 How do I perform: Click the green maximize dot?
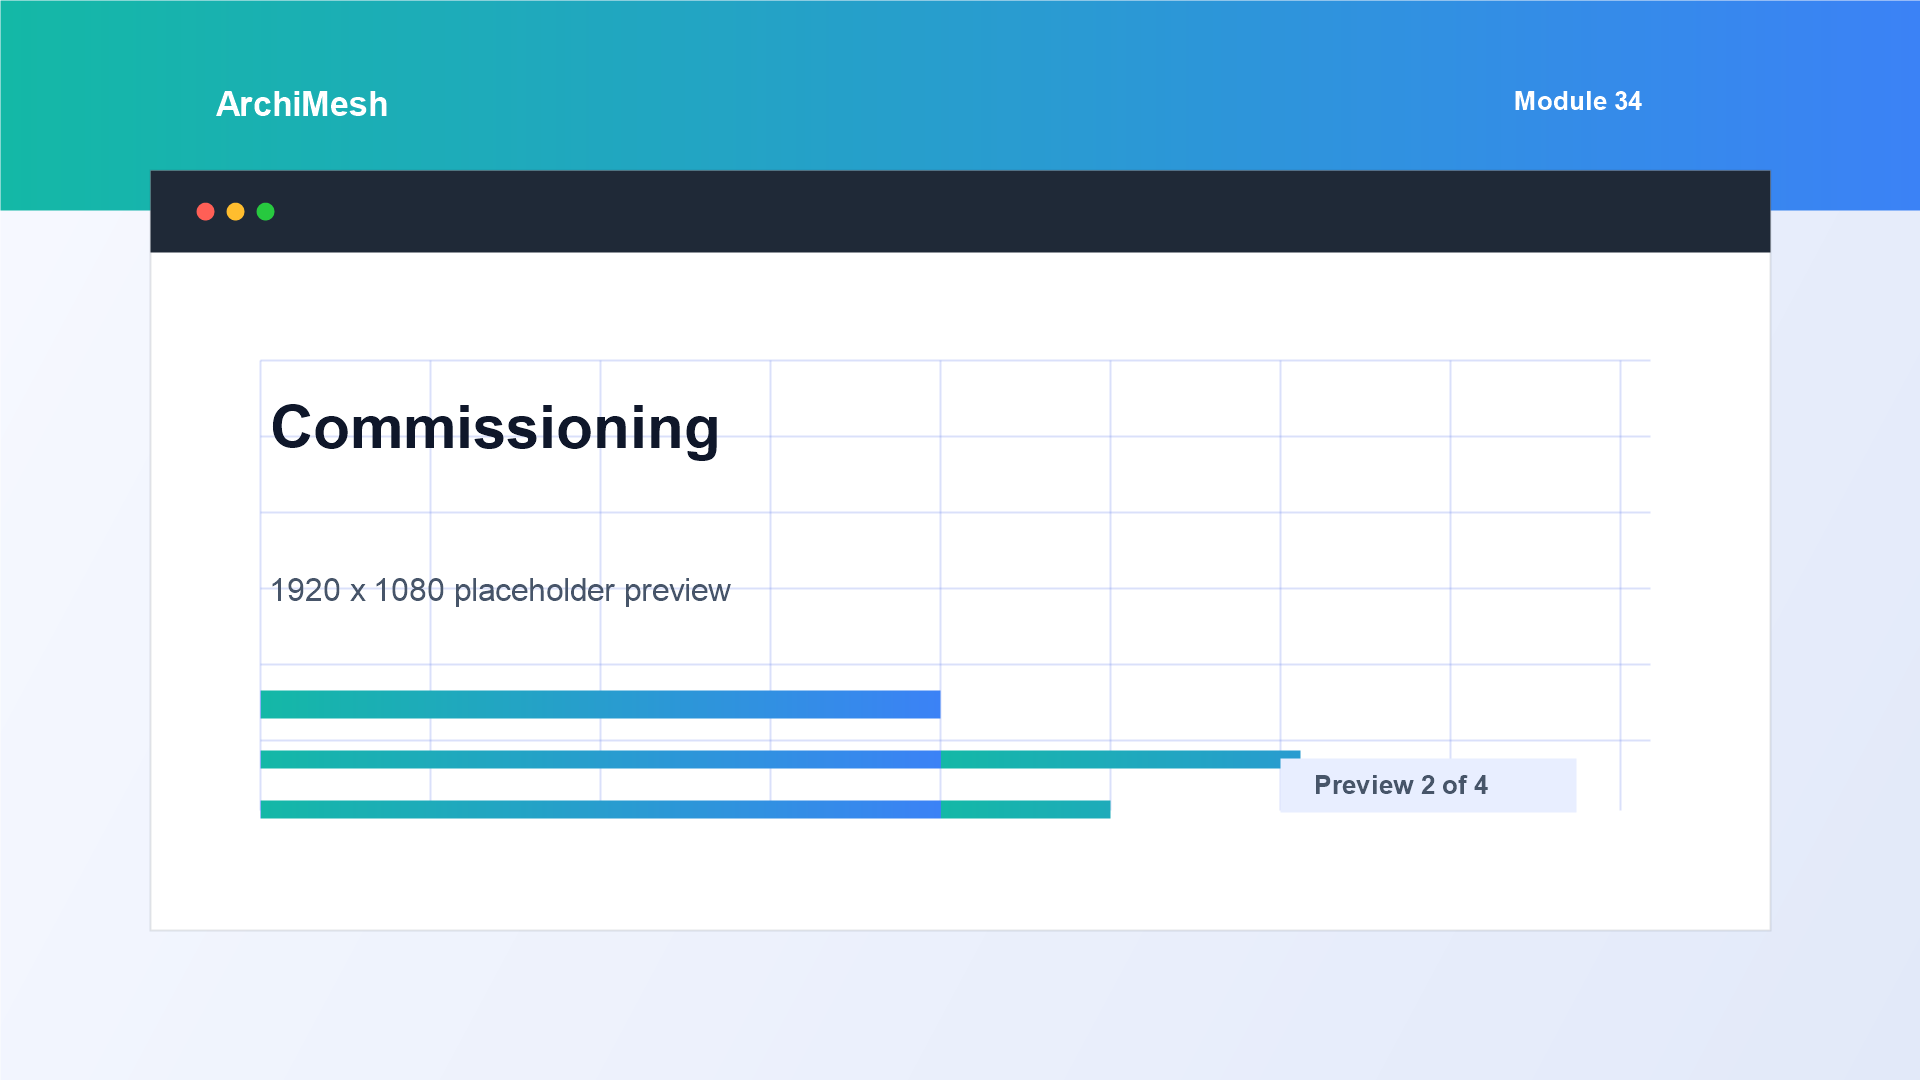[266, 212]
